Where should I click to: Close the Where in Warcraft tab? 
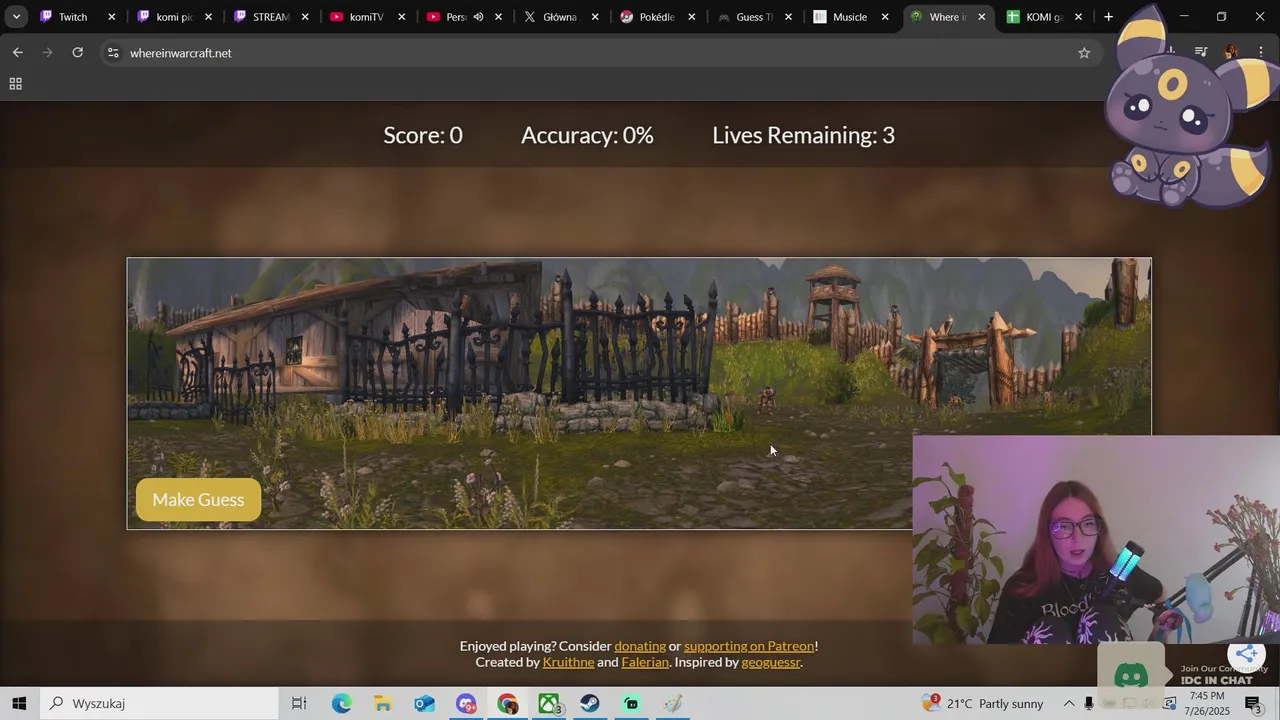pos(982,17)
